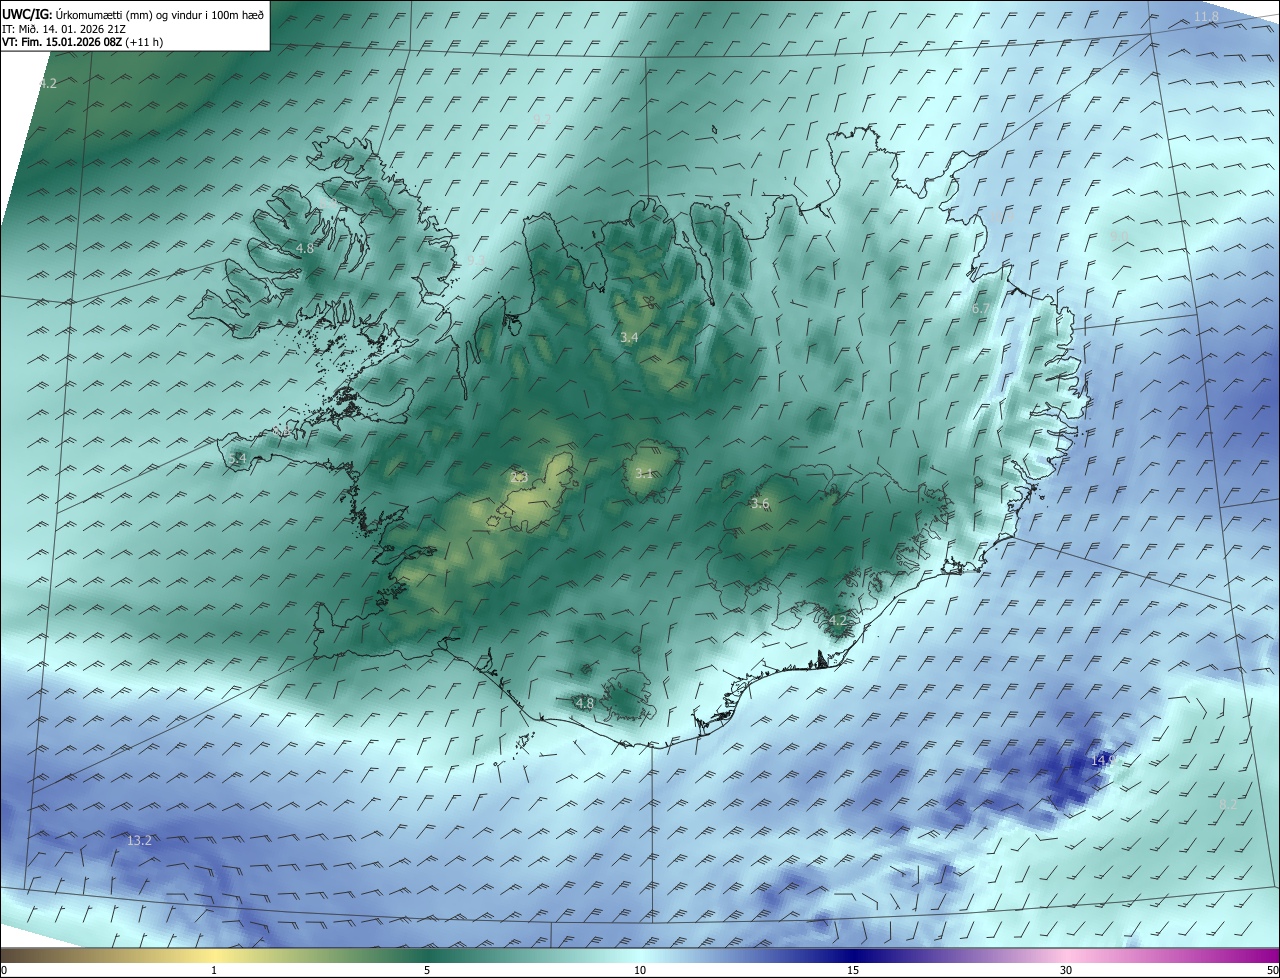Select the 3.6 value label on the map

pos(760,504)
